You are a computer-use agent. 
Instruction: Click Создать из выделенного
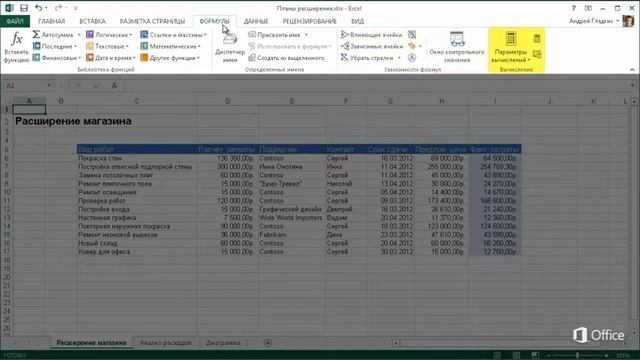pos(287,58)
